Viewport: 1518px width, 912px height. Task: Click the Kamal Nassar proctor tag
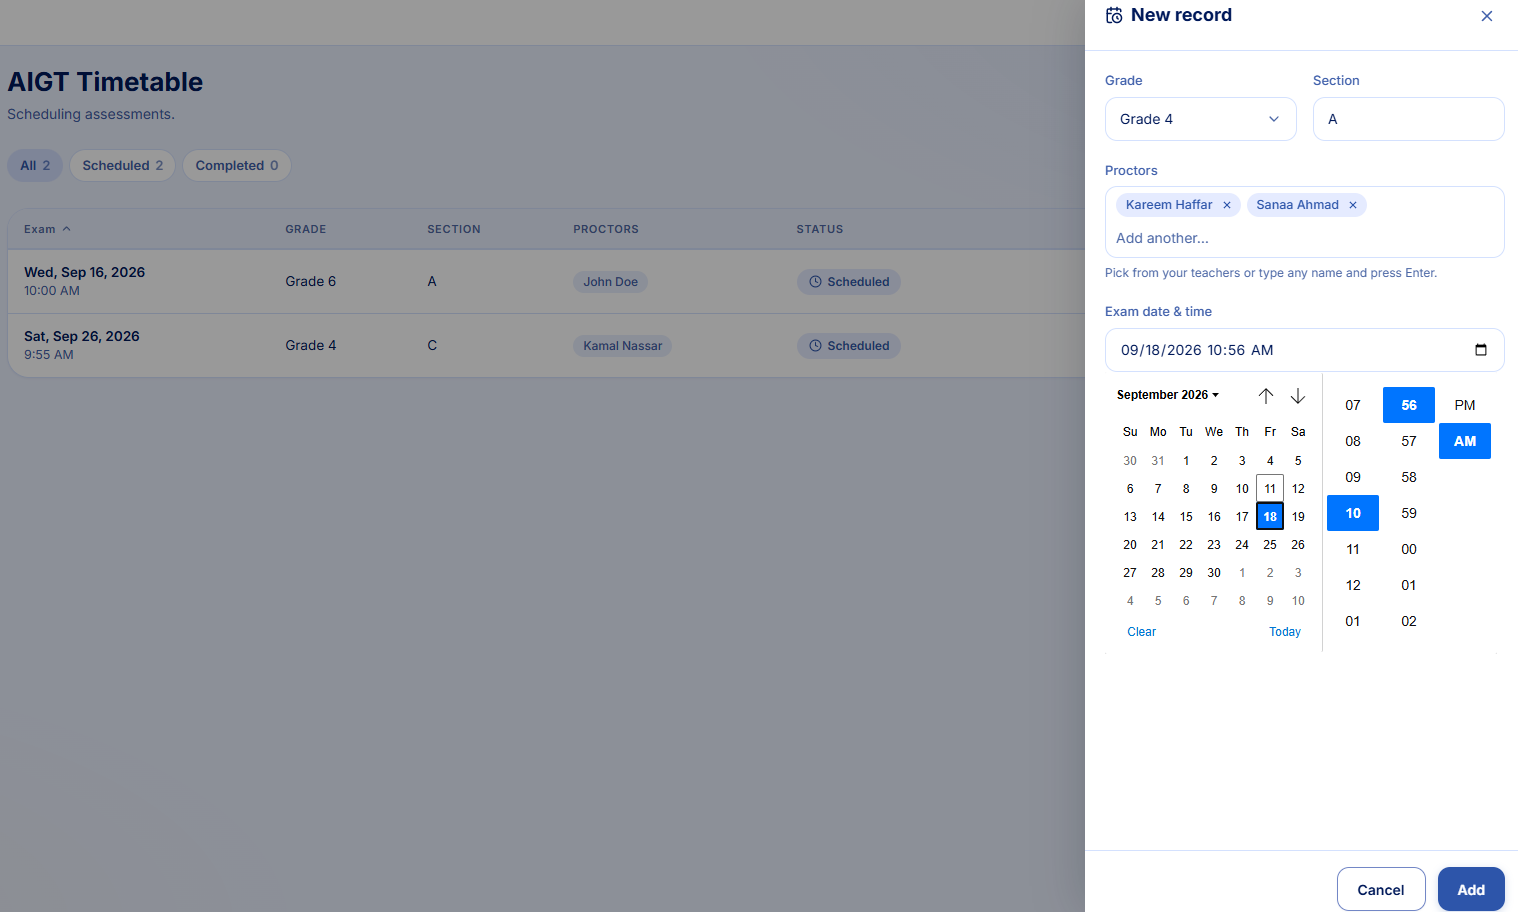(x=622, y=346)
